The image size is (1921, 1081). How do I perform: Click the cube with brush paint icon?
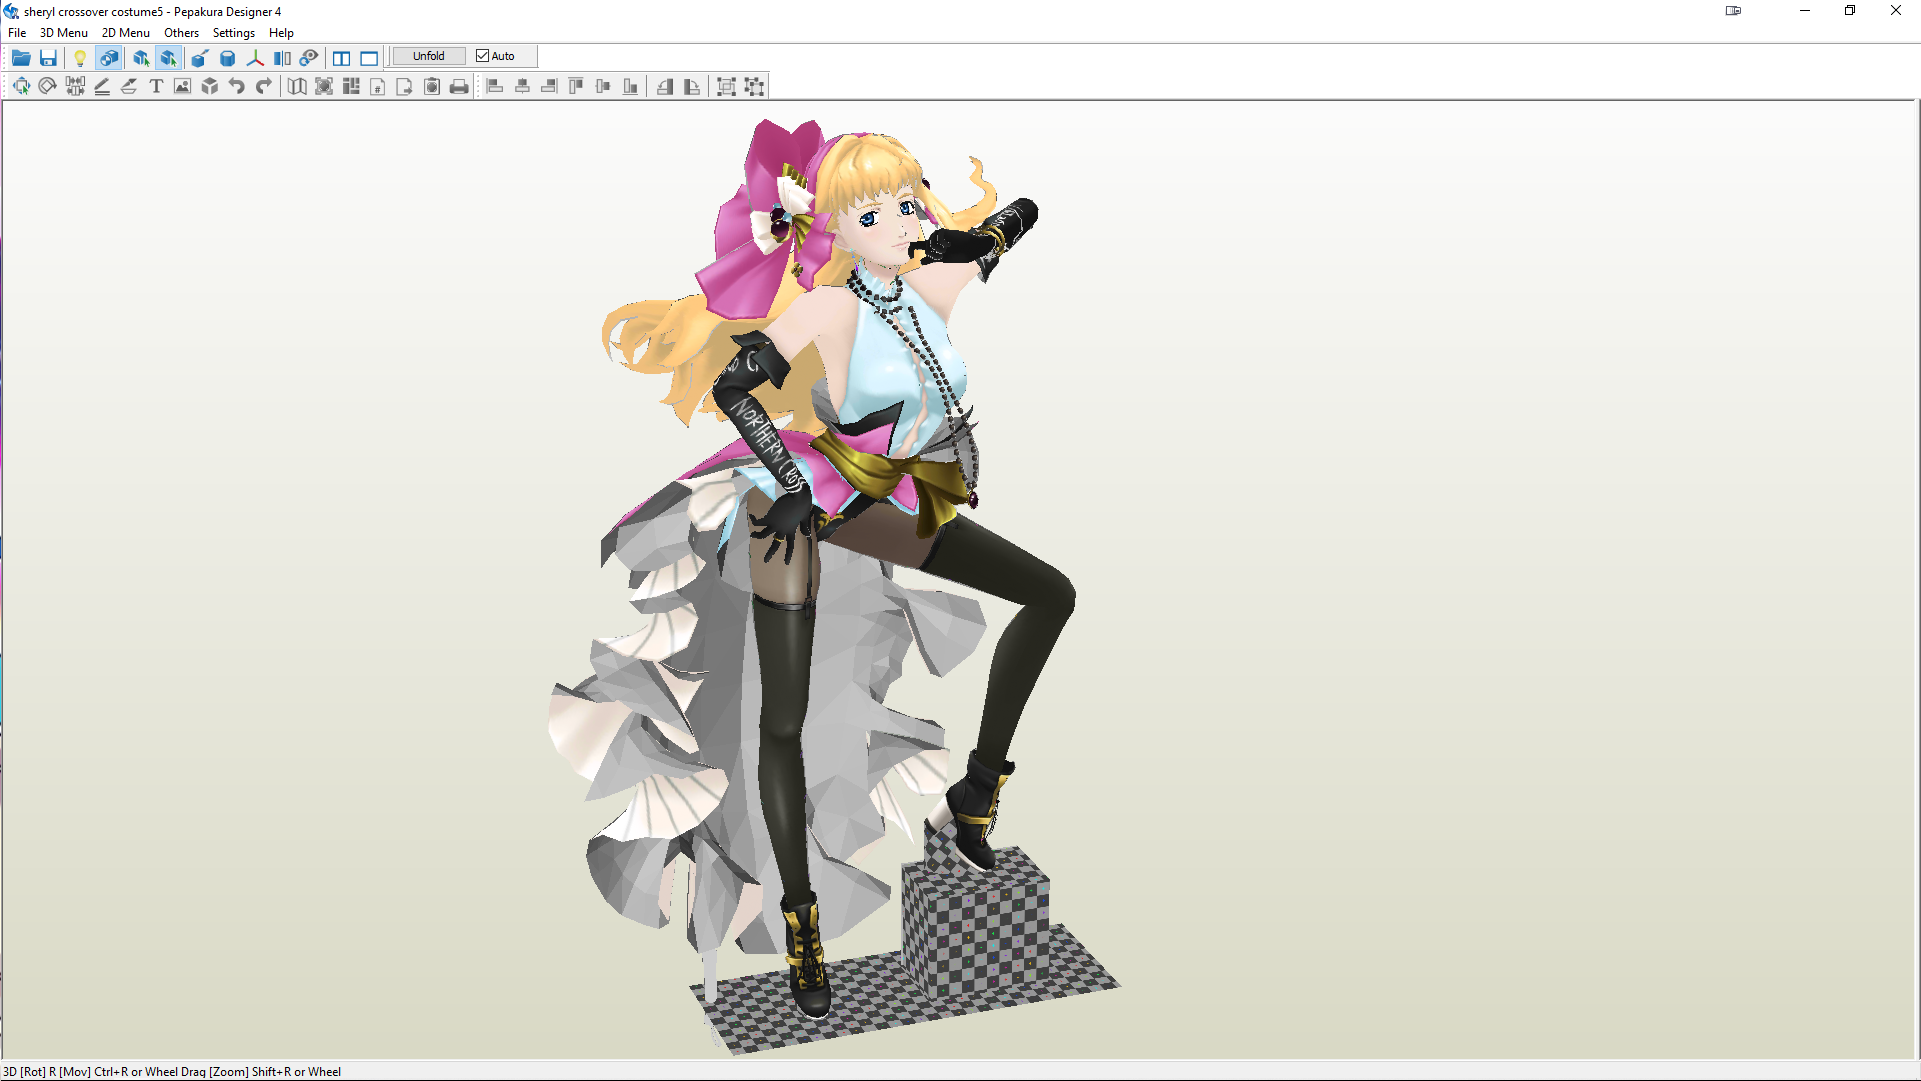(x=200, y=57)
